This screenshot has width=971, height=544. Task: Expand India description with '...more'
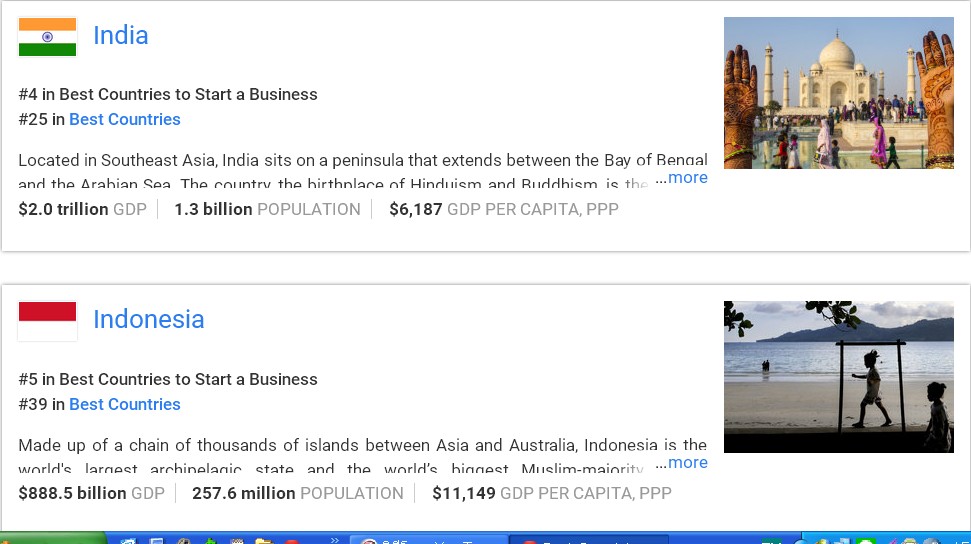click(682, 178)
